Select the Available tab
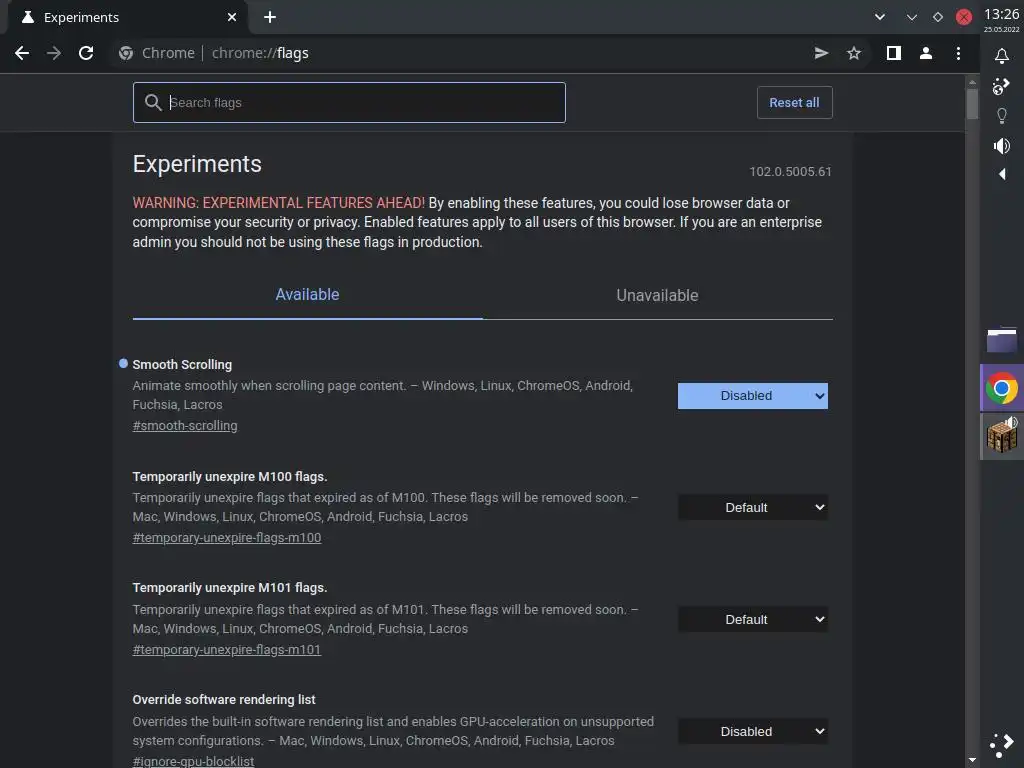The image size is (1024, 768). (307, 295)
